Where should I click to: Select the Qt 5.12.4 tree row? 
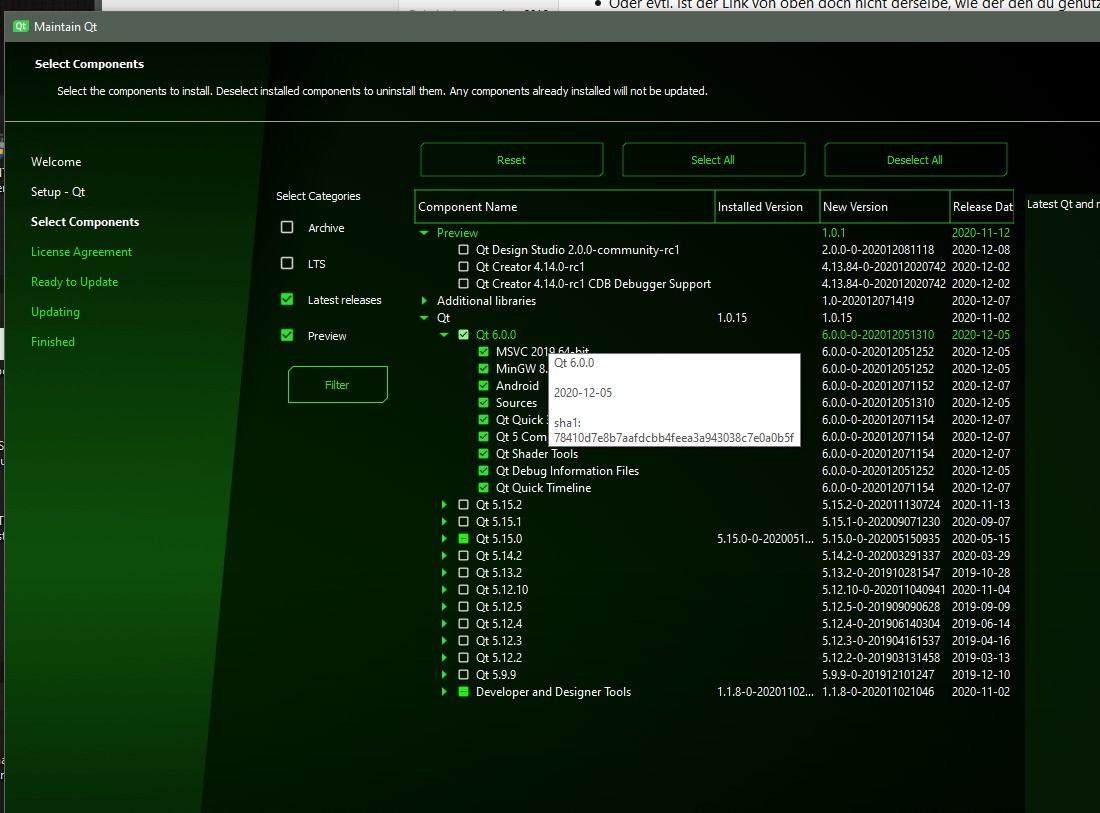pyautogui.click(x=714, y=624)
